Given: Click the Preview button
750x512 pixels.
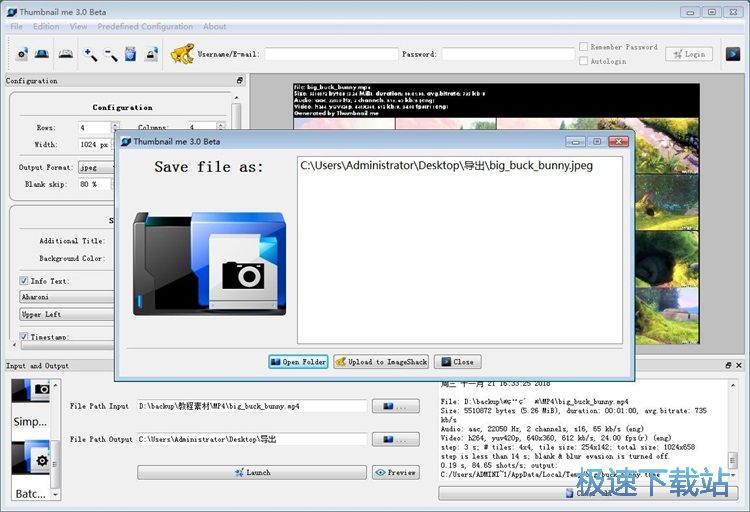Looking at the screenshot, I should [396, 472].
